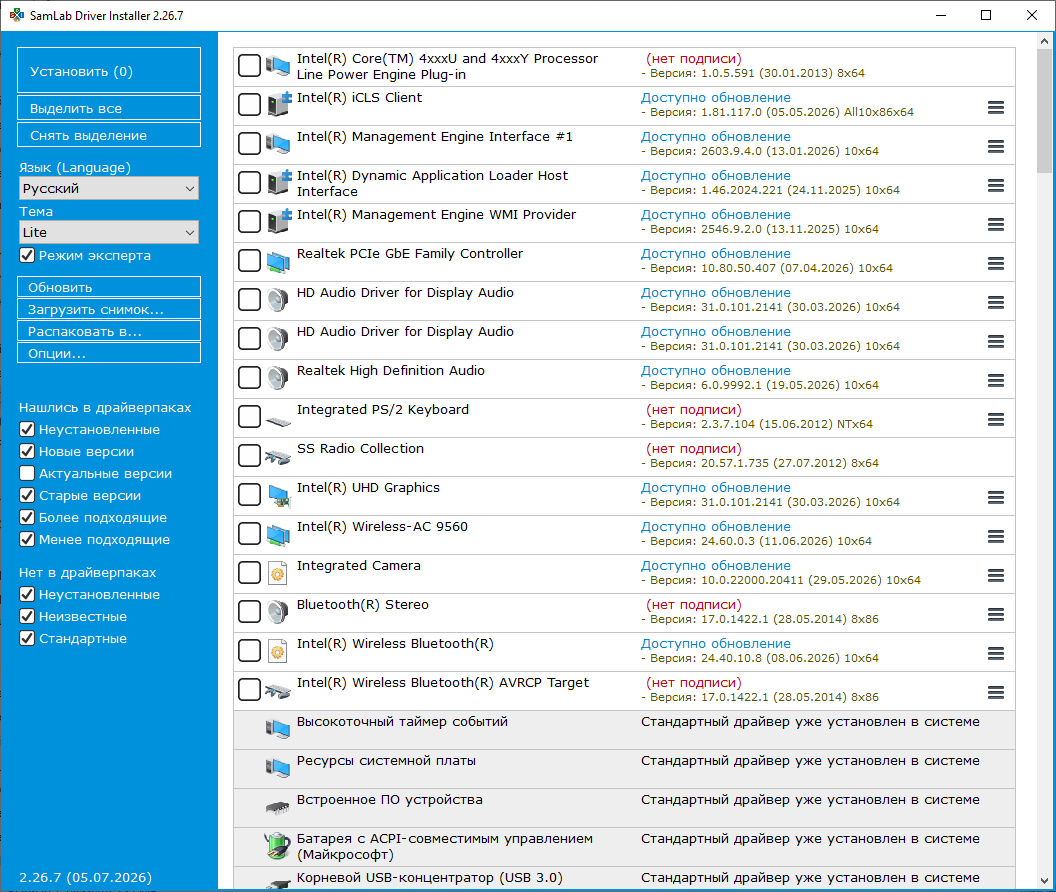Open the hamburger menu for Realtek High Definition Audio
This screenshot has height=892, width=1056.
(995, 381)
